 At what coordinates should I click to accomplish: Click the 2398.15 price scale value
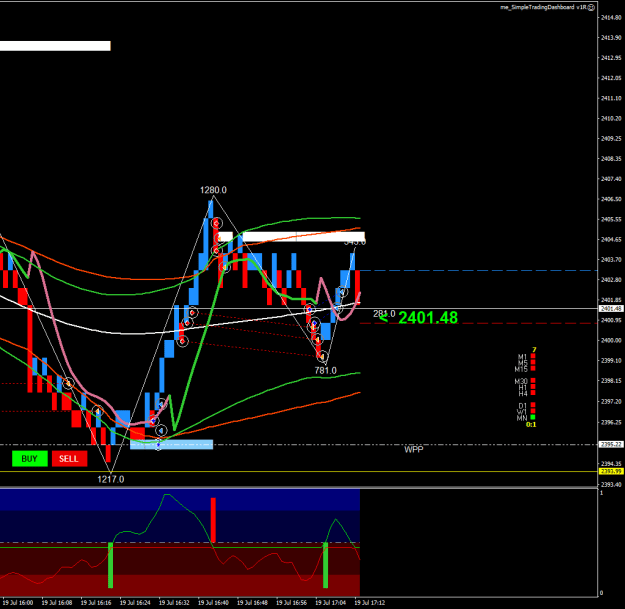pos(611,381)
